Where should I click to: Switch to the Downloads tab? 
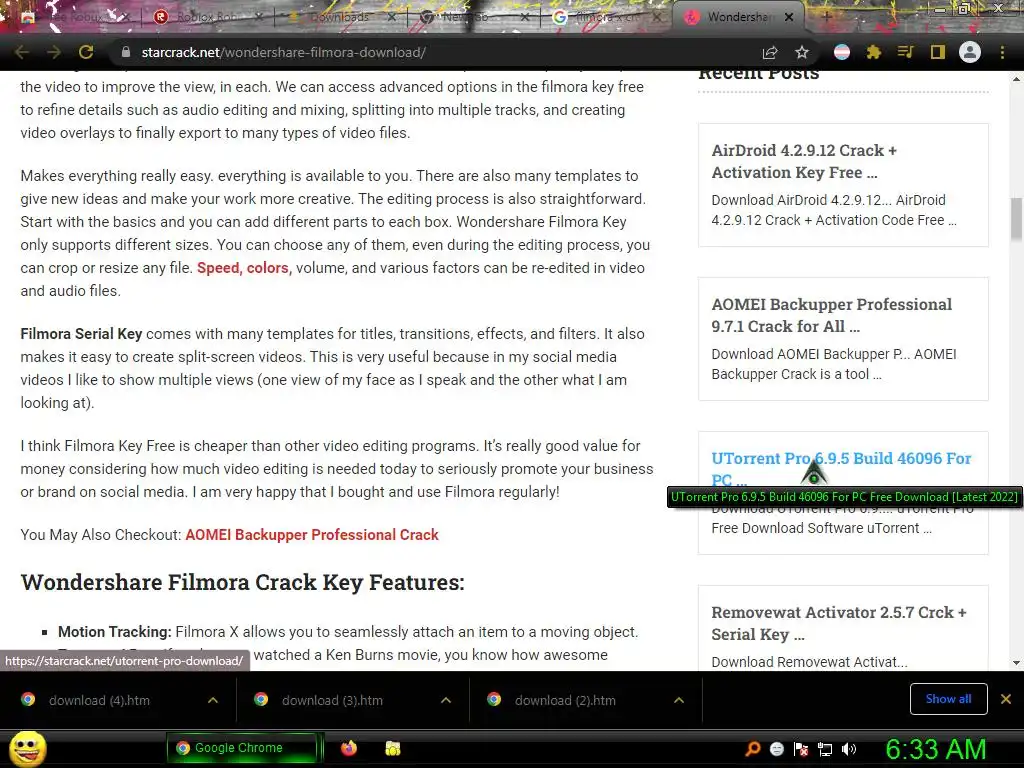point(340,17)
